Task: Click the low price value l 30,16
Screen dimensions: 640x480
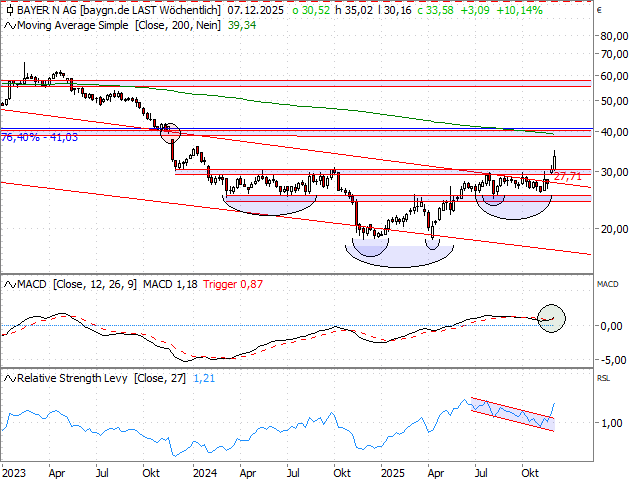Action: point(395,10)
